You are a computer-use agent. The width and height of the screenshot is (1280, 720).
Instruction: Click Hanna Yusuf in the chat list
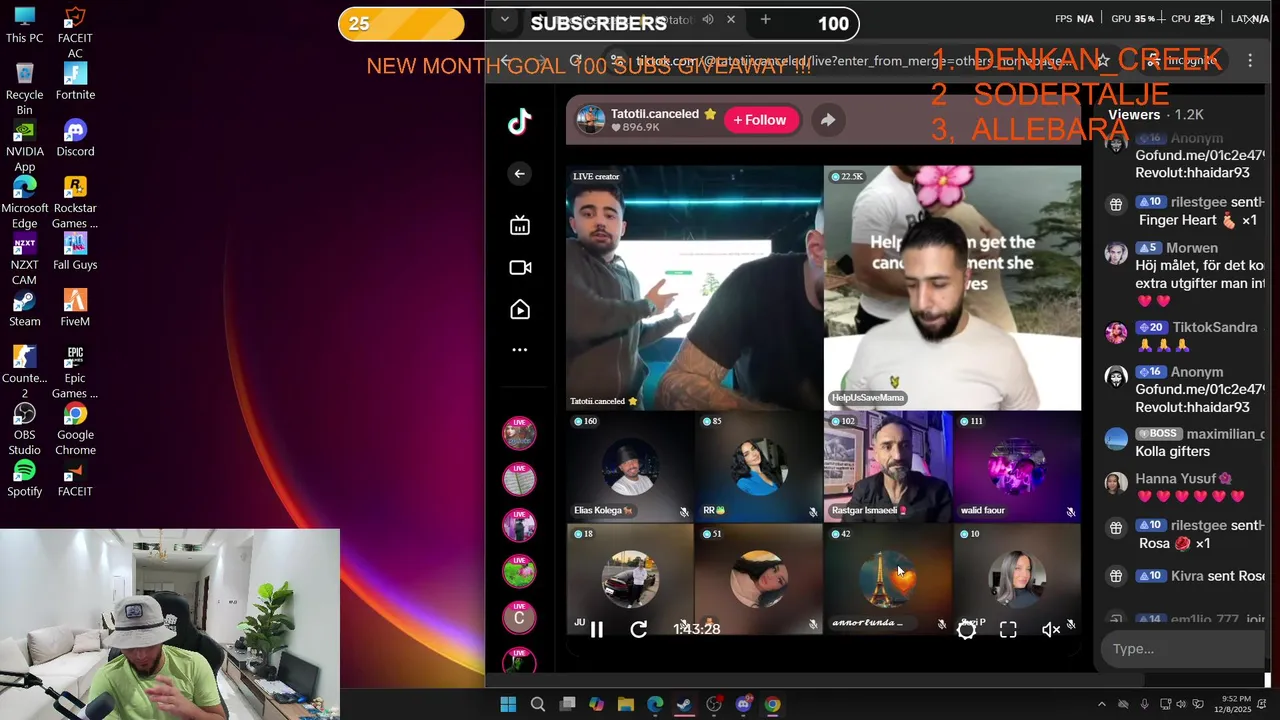pyautogui.click(x=1175, y=479)
